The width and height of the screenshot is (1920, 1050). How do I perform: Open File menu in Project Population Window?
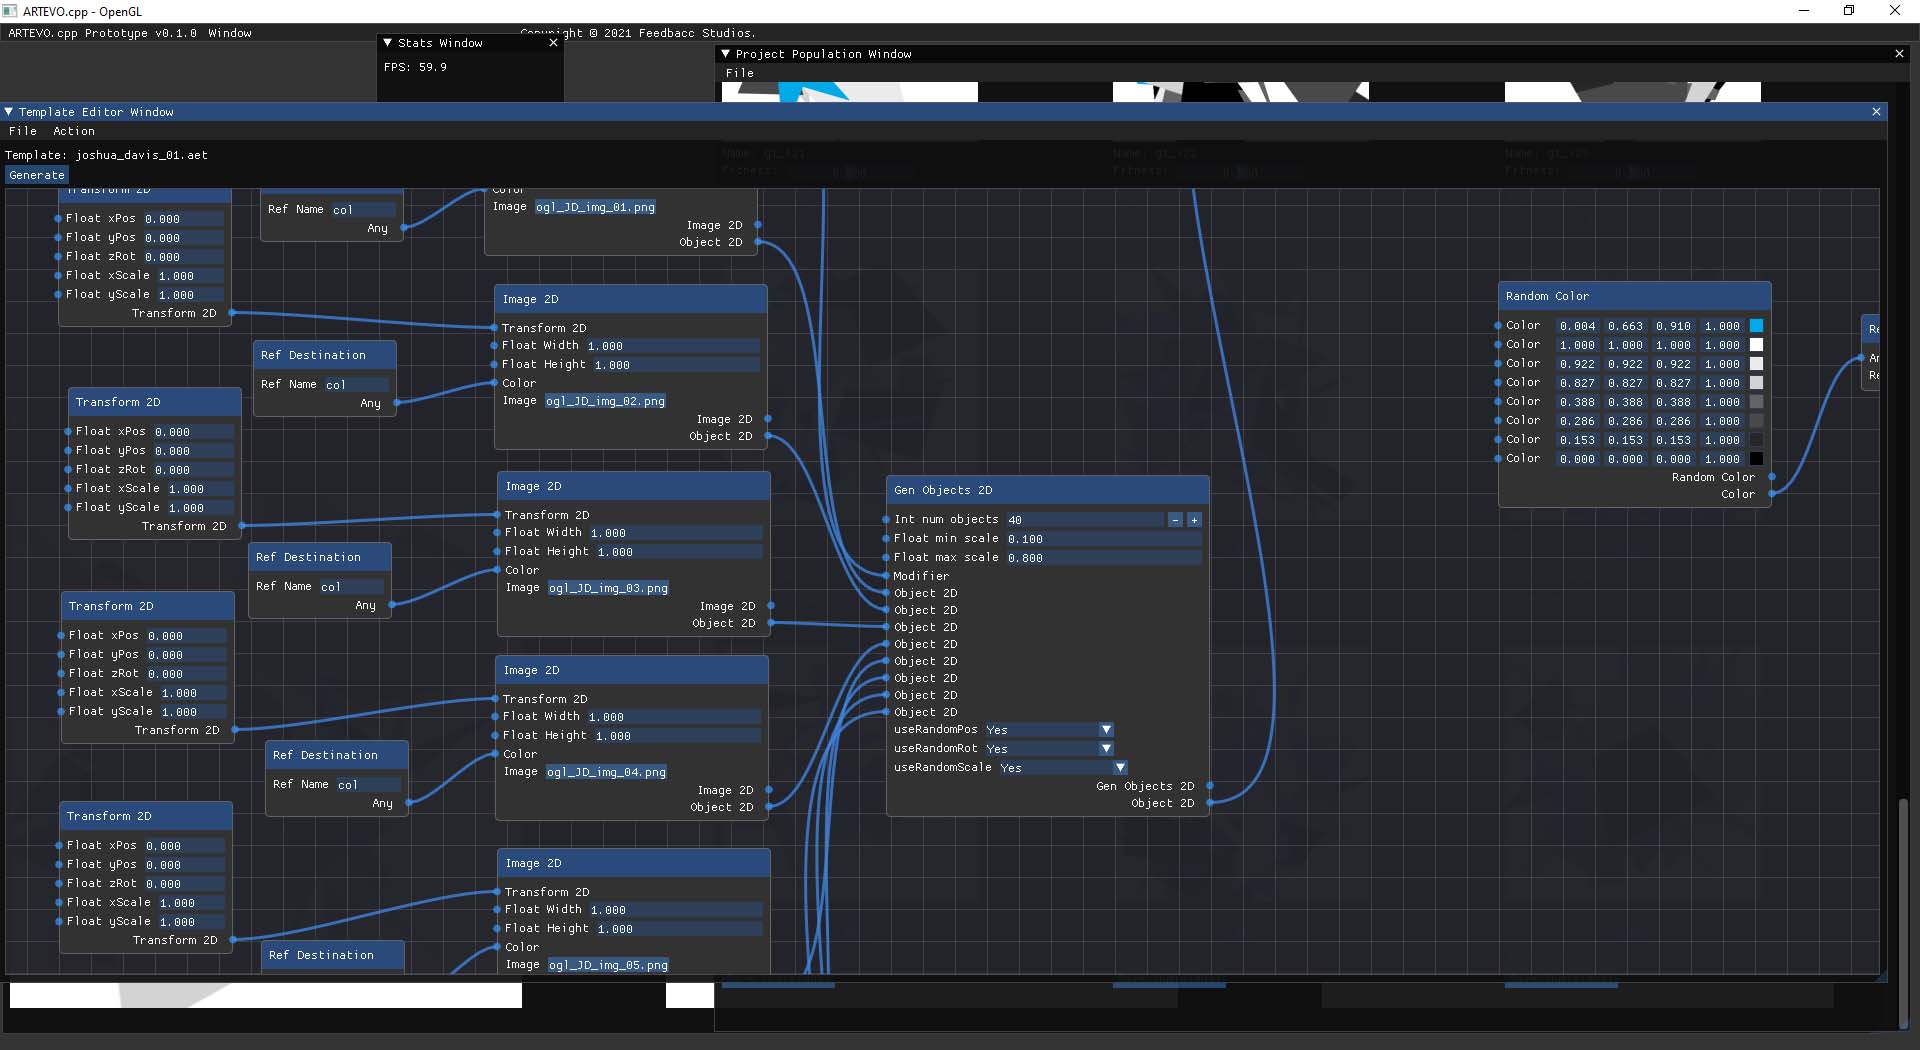click(x=740, y=73)
